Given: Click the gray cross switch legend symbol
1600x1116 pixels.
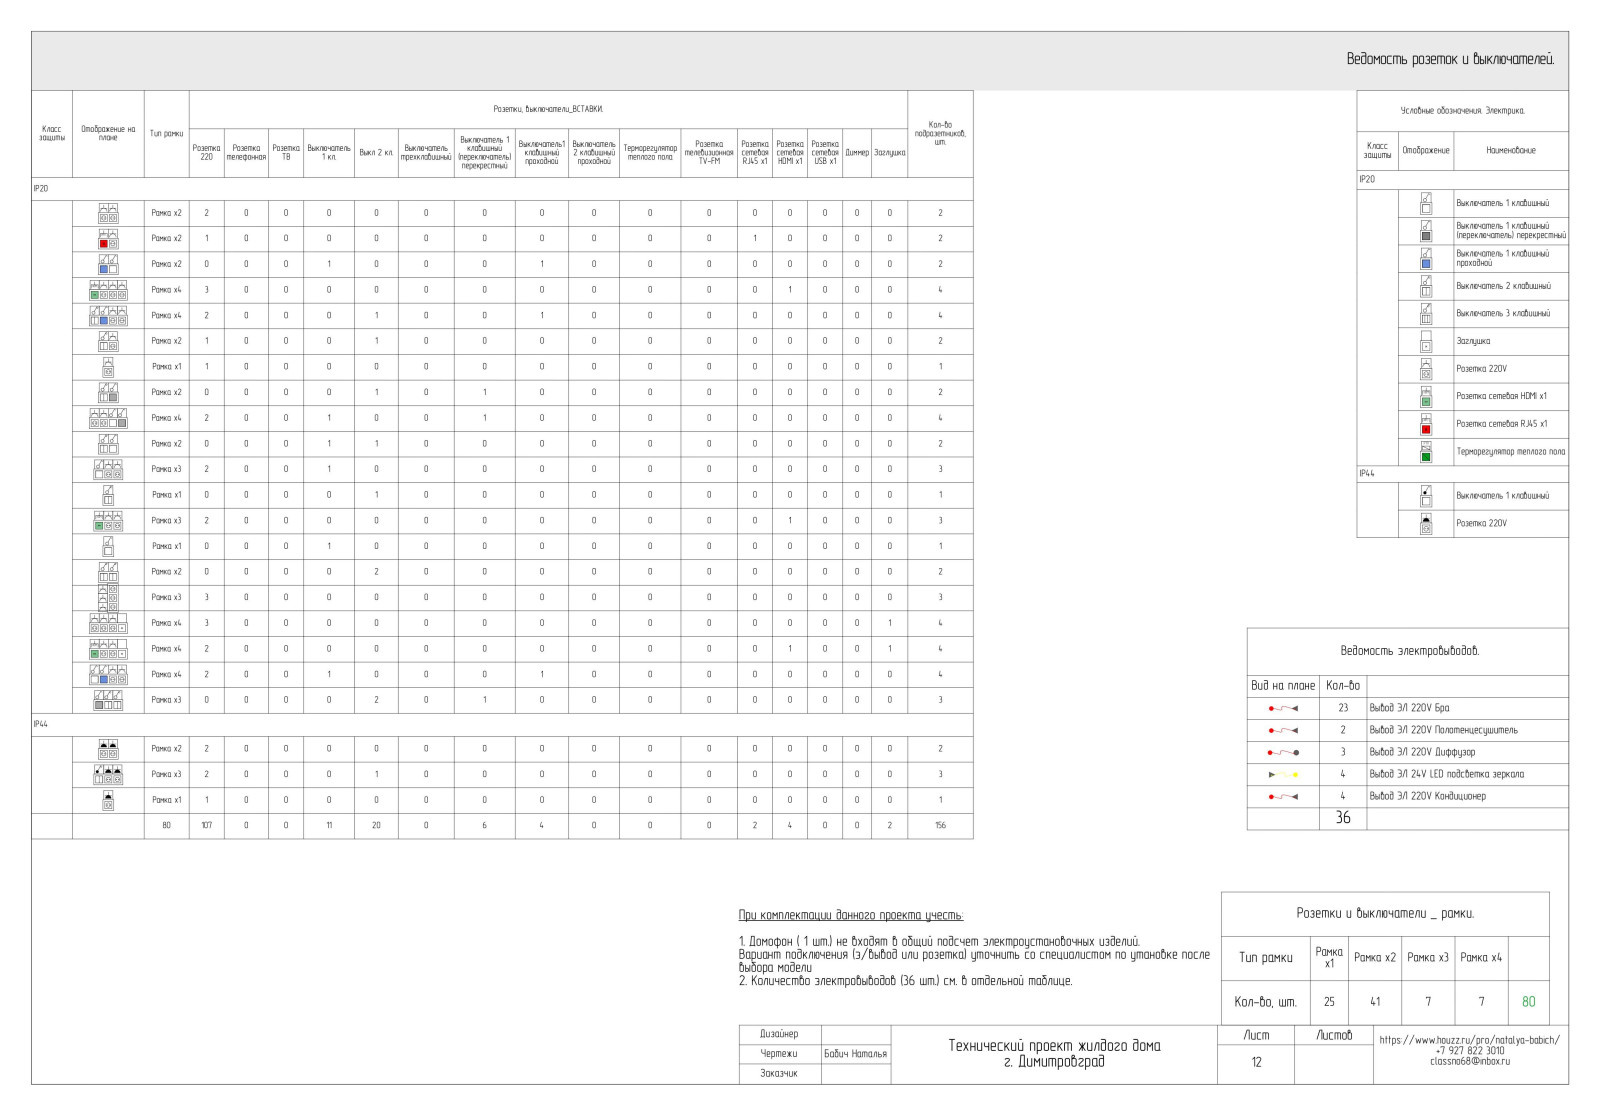Looking at the screenshot, I should coord(1426,231).
